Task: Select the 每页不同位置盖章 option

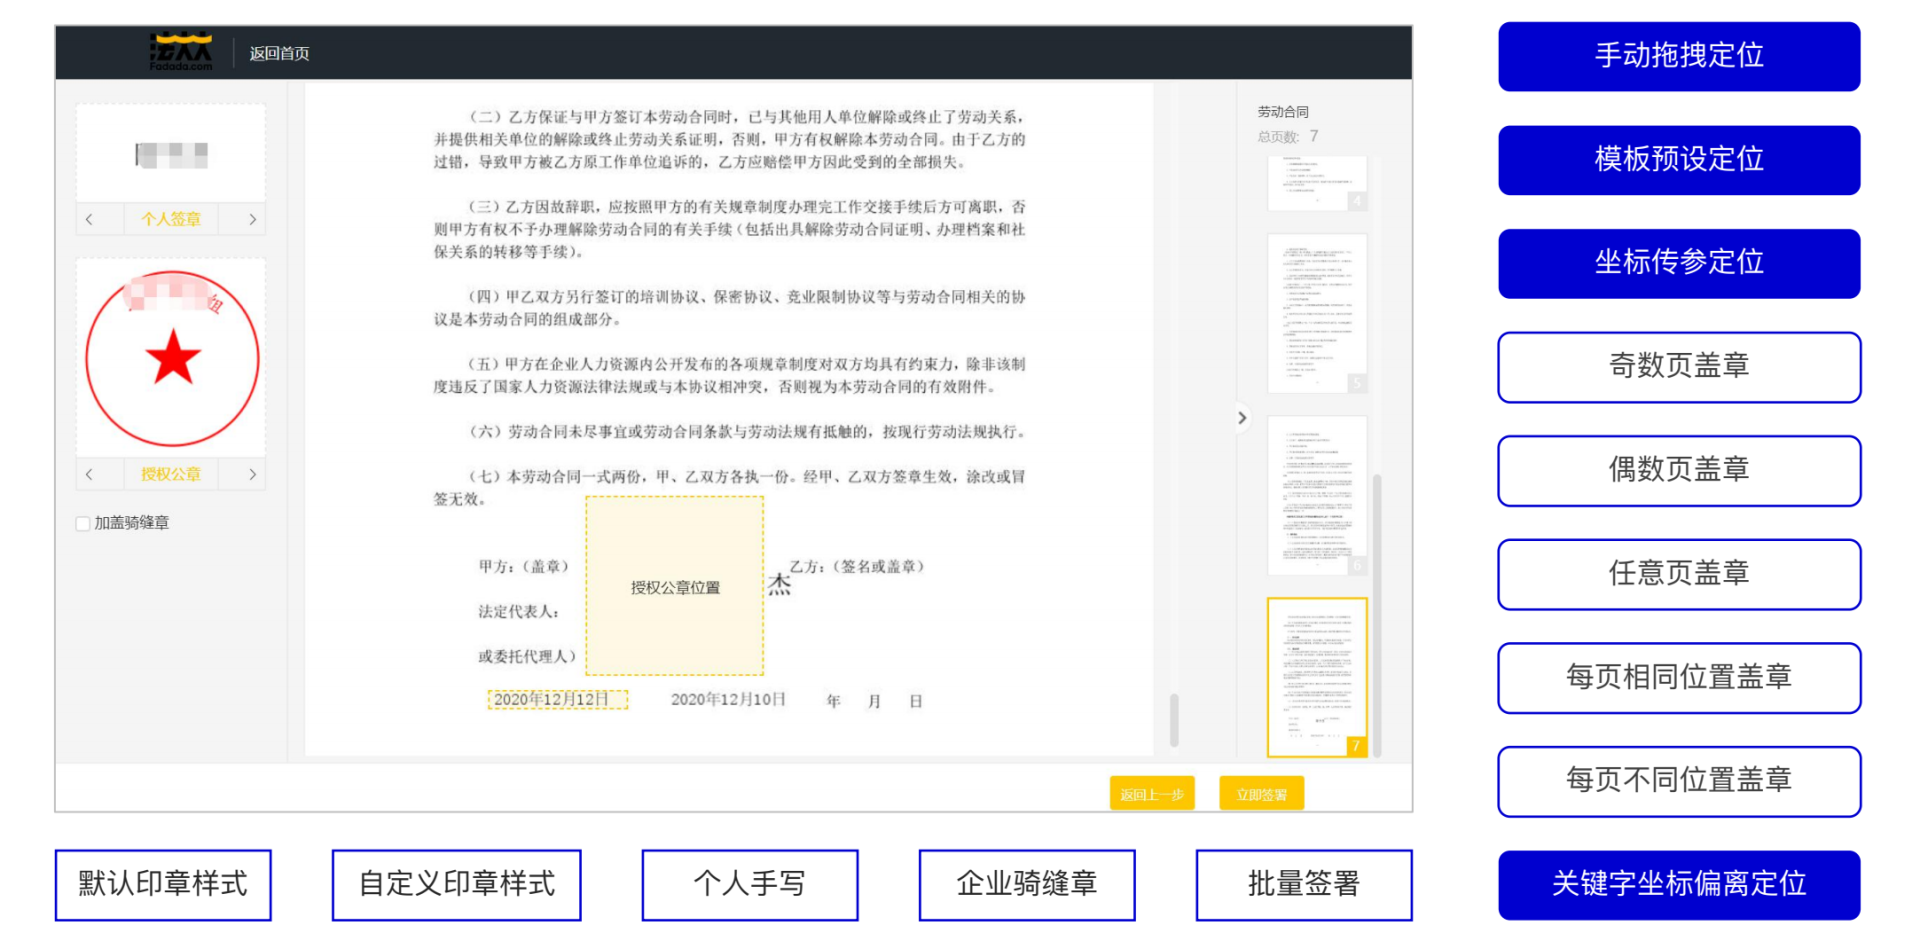Action: point(1679,781)
